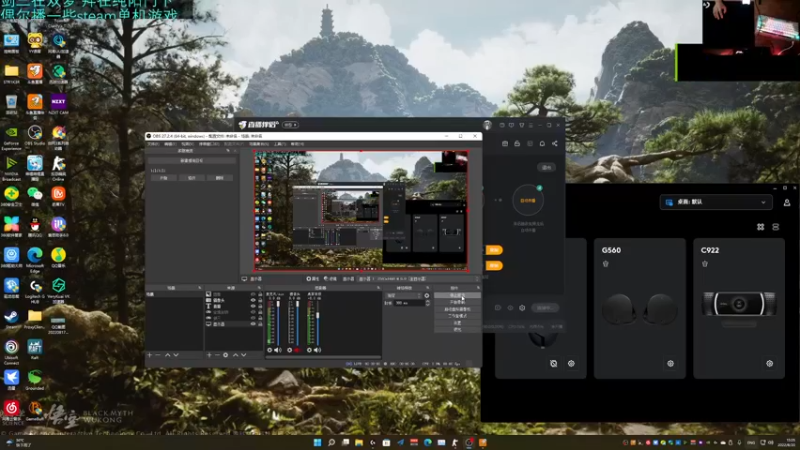The height and width of the screenshot is (450, 800).
Task: Open Microsoft Edge desktop shortcut
Action: click(x=35, y=259)
